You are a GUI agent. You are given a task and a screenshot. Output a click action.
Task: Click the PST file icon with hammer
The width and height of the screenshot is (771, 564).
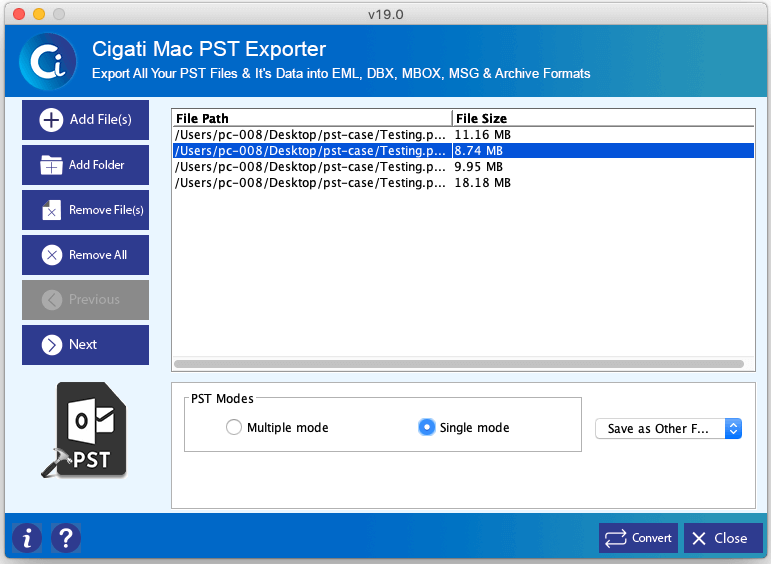pos(85,430)
